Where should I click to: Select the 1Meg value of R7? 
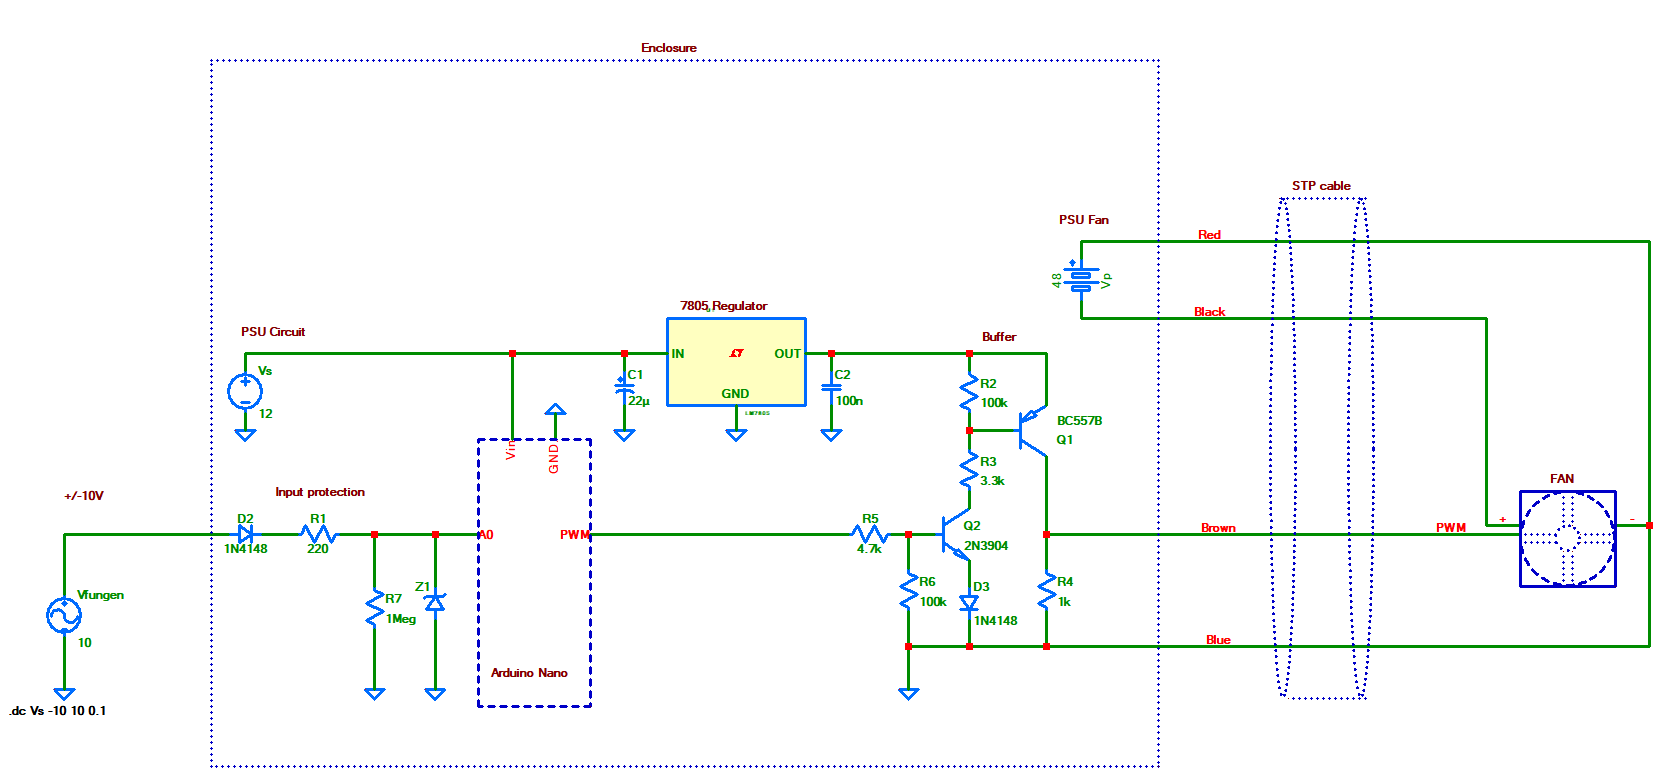401,619
